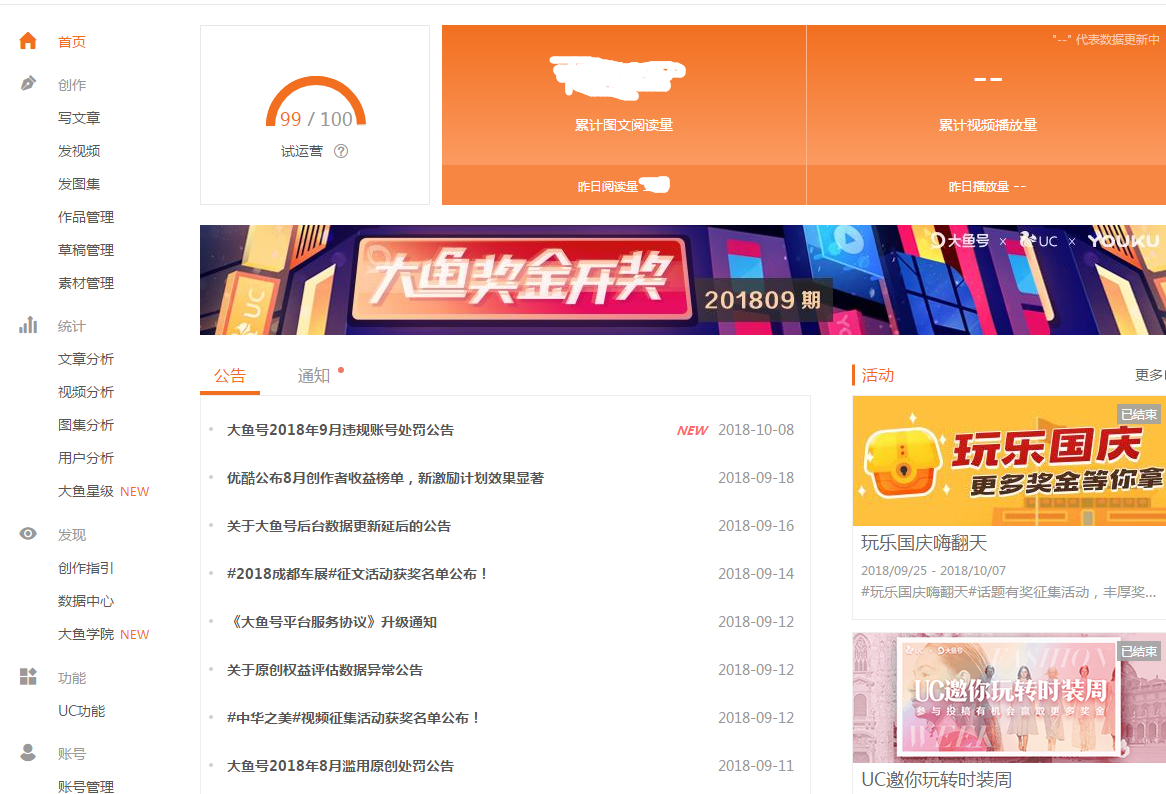Open UC功能 in the sidebar
The image size is (1166, 794).
point(82,711)
